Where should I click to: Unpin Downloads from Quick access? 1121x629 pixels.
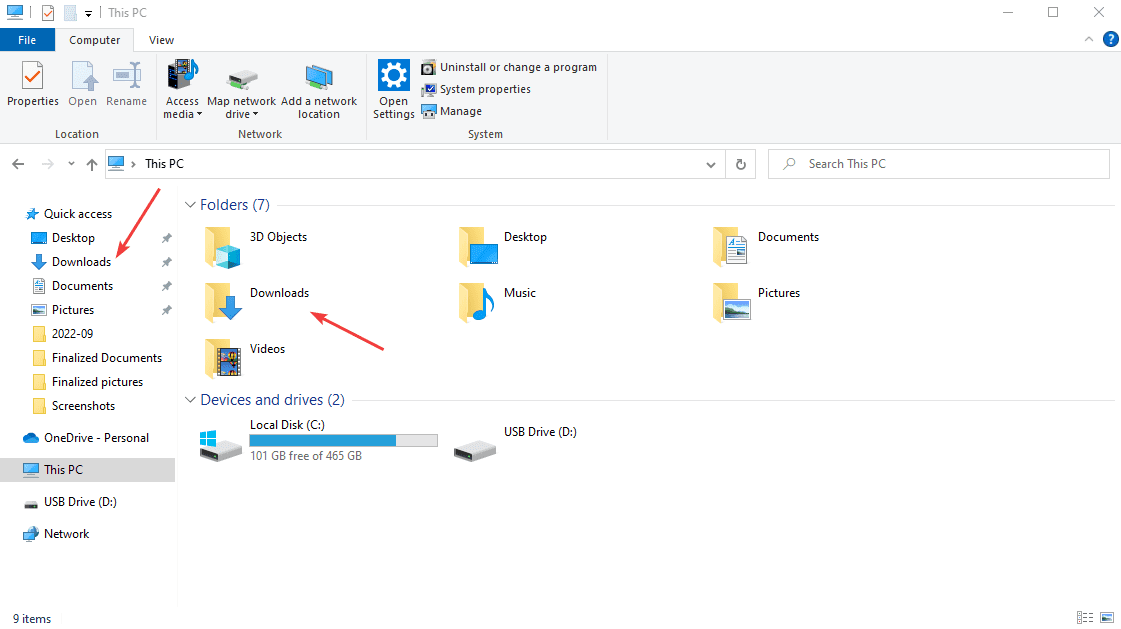pos(166,261)
